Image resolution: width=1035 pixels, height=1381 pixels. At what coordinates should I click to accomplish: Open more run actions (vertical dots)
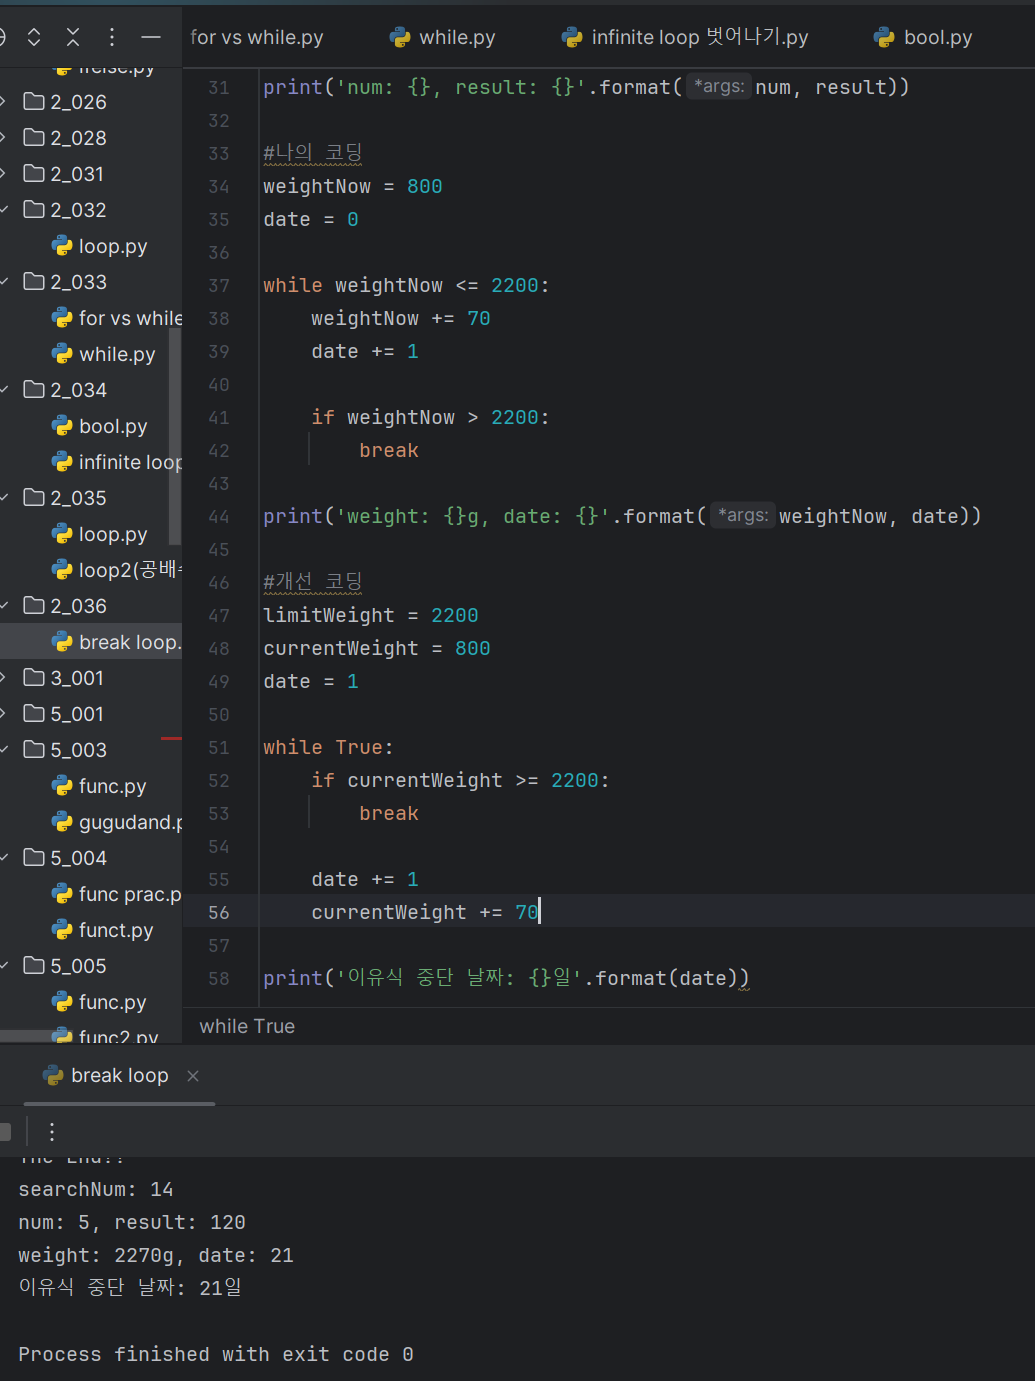pos(52,1132)
